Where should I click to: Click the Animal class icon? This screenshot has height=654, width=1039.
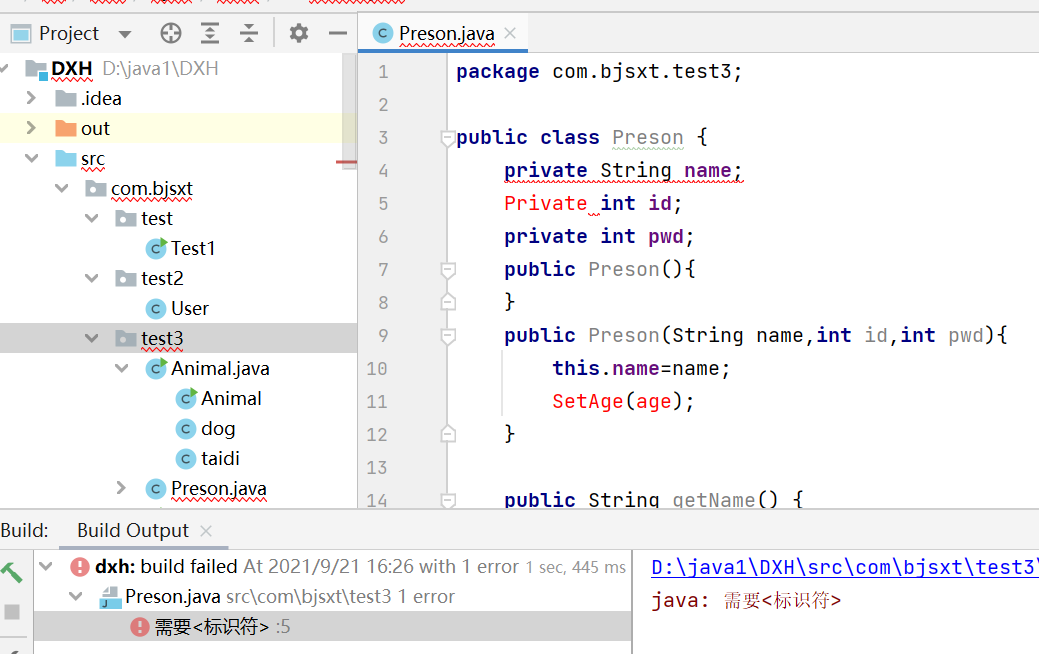(x=186, y=398)
